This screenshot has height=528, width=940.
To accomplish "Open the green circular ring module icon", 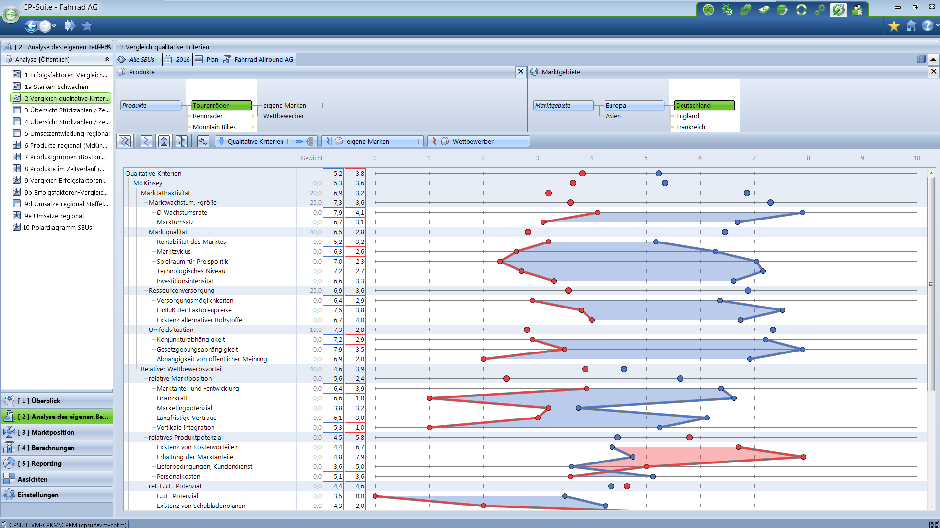I will point(801,10).
